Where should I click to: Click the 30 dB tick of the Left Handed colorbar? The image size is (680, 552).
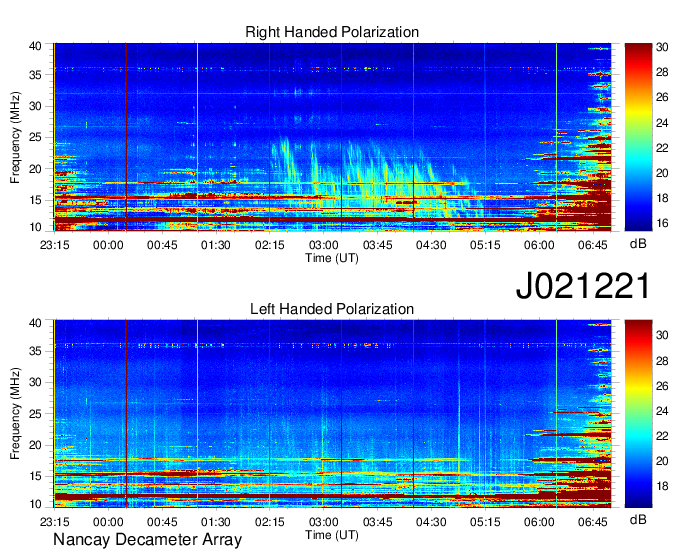pyautogui.click(x=662, y=335)
